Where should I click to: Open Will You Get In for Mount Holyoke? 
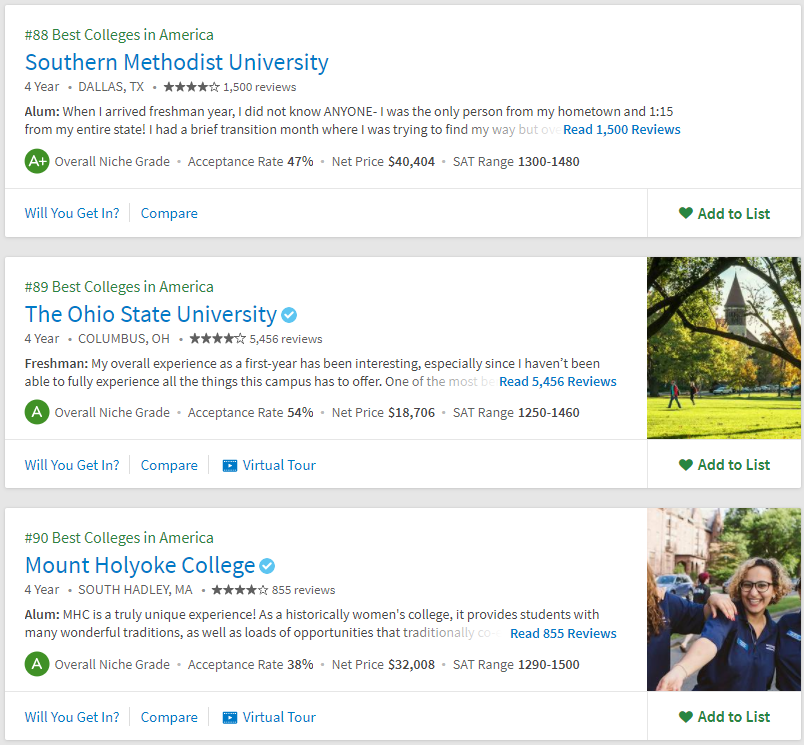point(72,717)
